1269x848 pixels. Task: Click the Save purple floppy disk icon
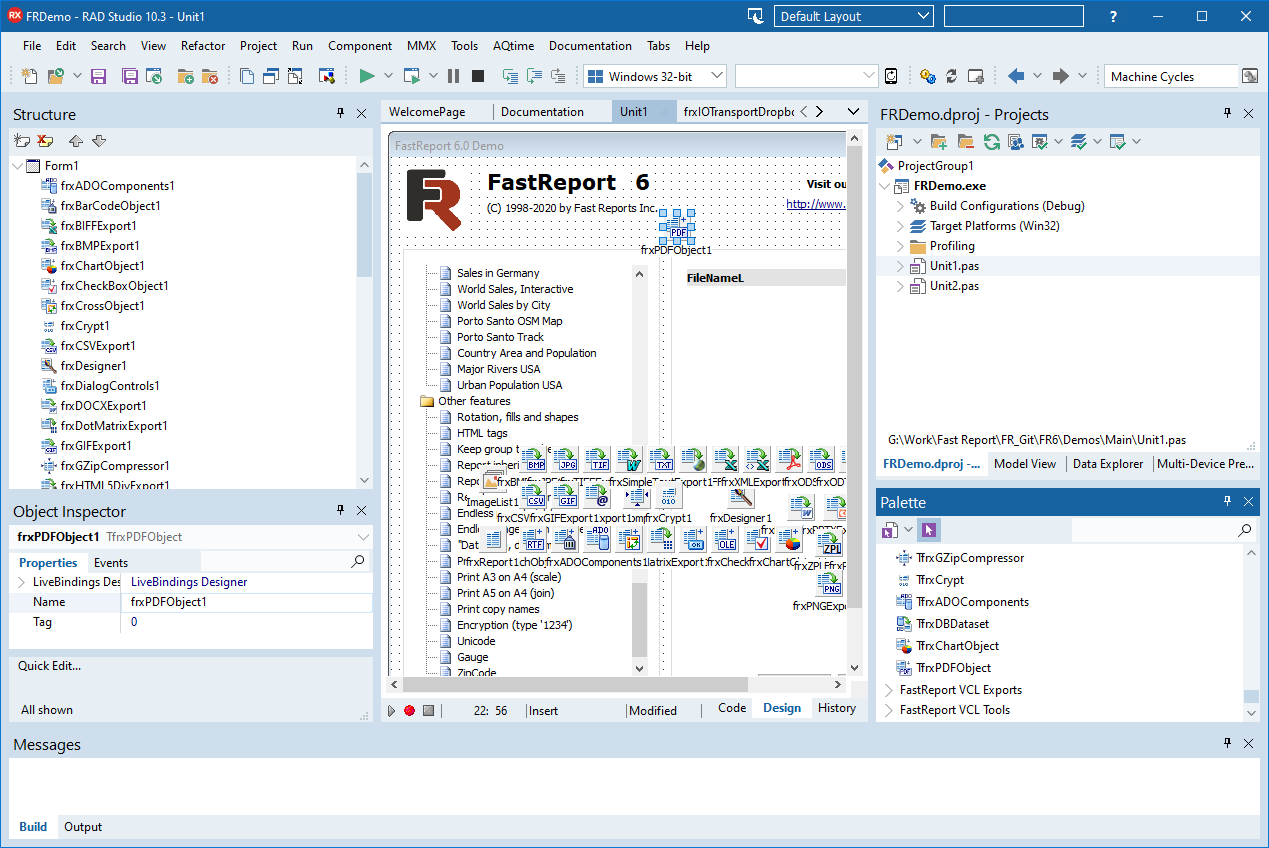click(98, 76)
